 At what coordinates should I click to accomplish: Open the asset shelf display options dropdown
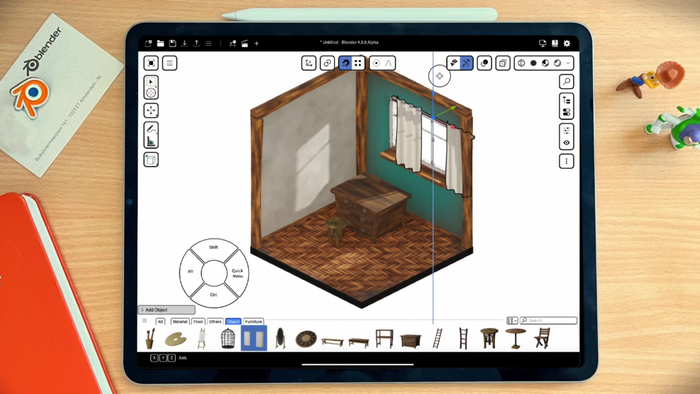pyautogui.click(x=512, y=320)
